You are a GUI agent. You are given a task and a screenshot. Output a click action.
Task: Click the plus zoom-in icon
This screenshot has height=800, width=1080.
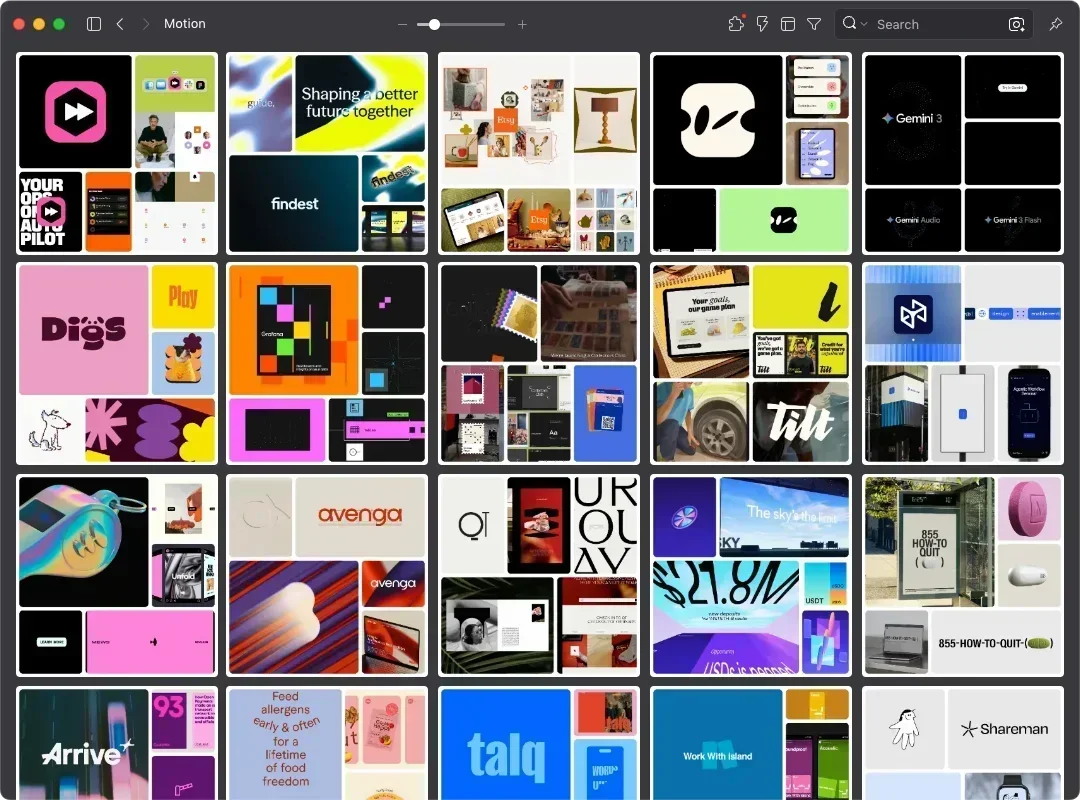(522, 25)
